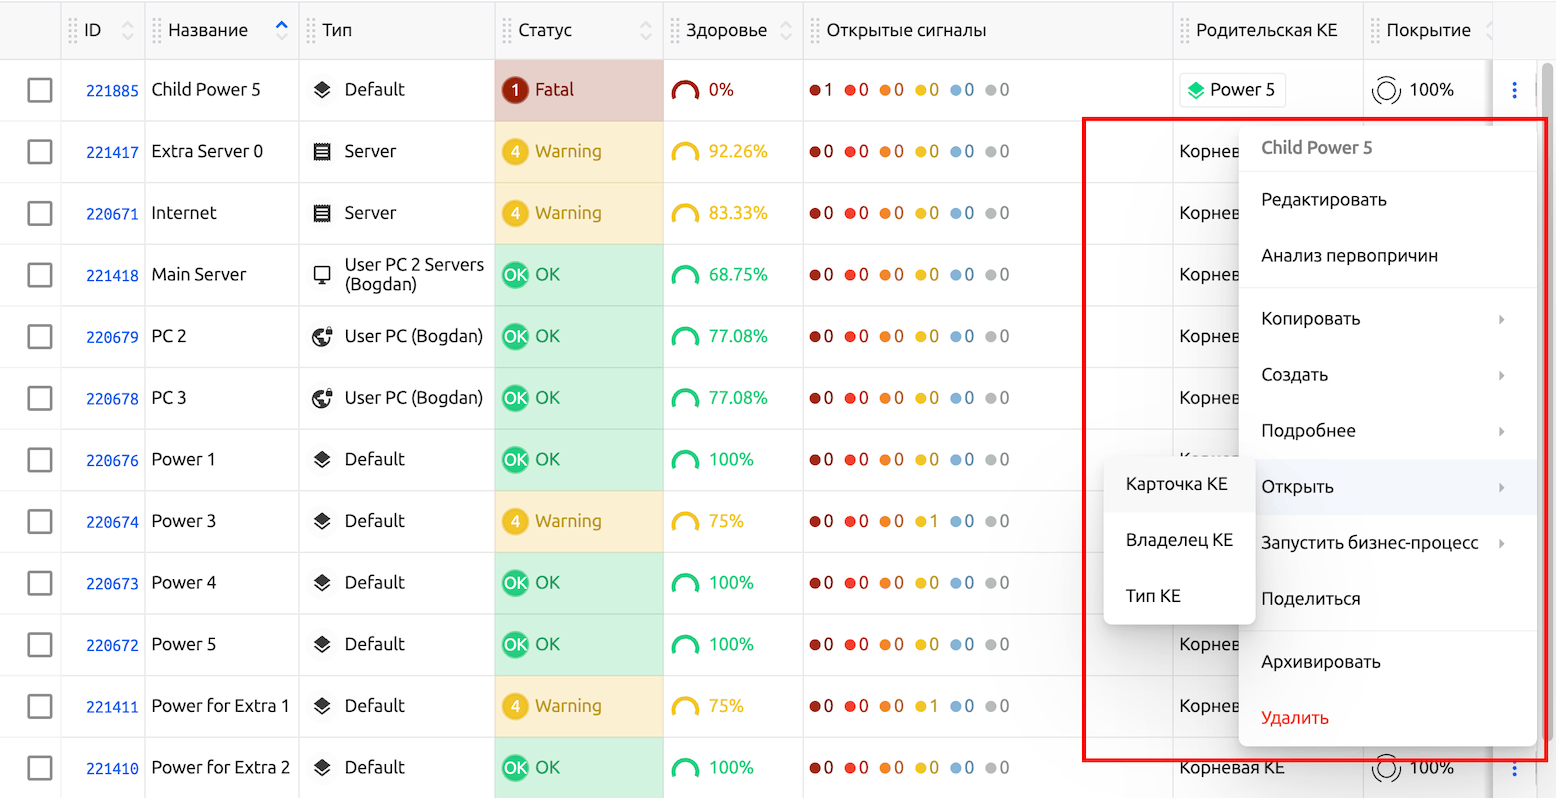Image resolution: width=1556 pixels, height=798 pixels.
Task: Click the Default type icon for Power 1
Action: pyautogui.click(x=322, y=460)
